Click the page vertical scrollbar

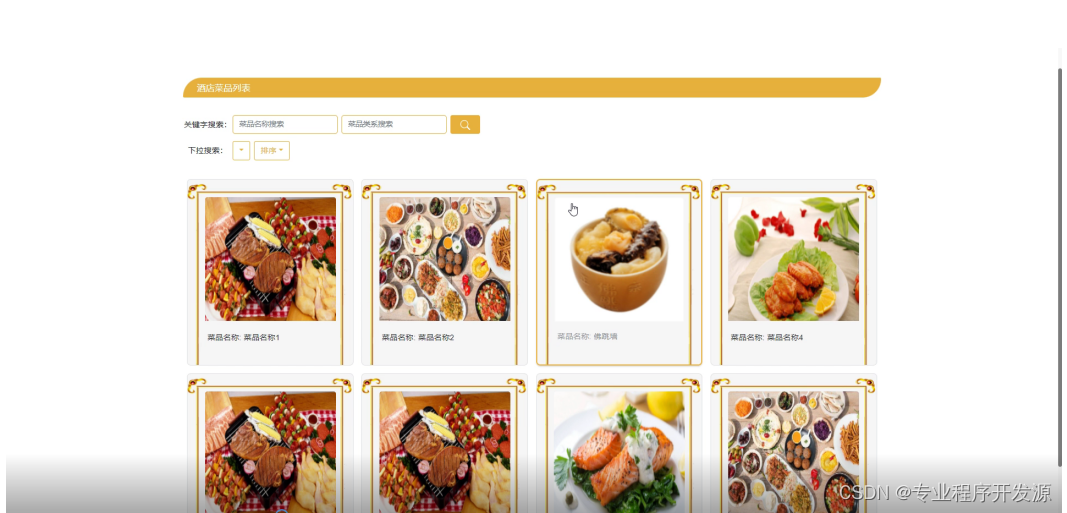(1060, 267)
